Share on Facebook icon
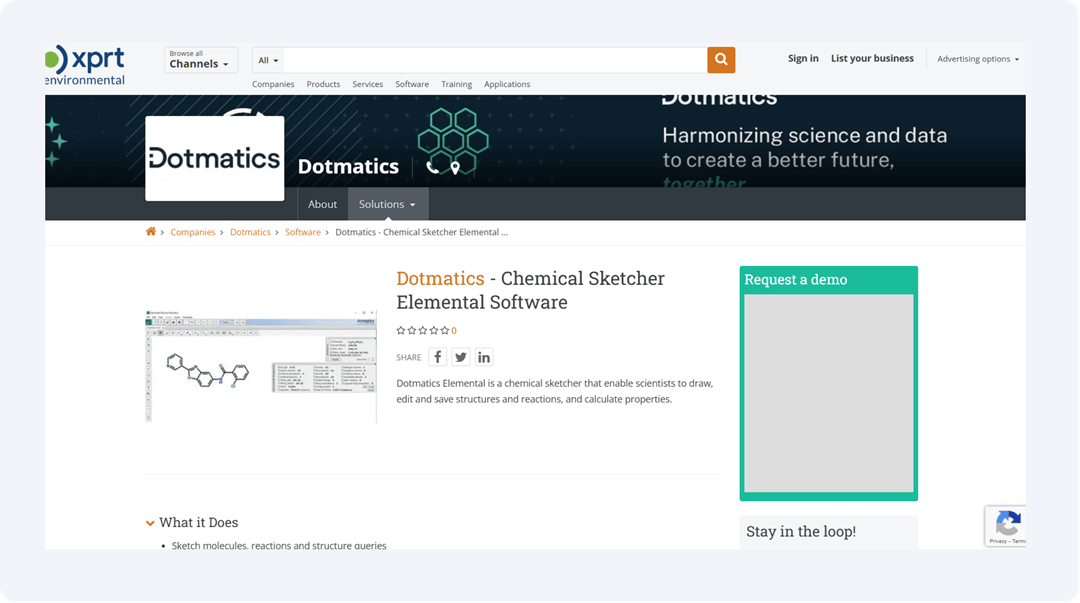 [x=437, y=357]
